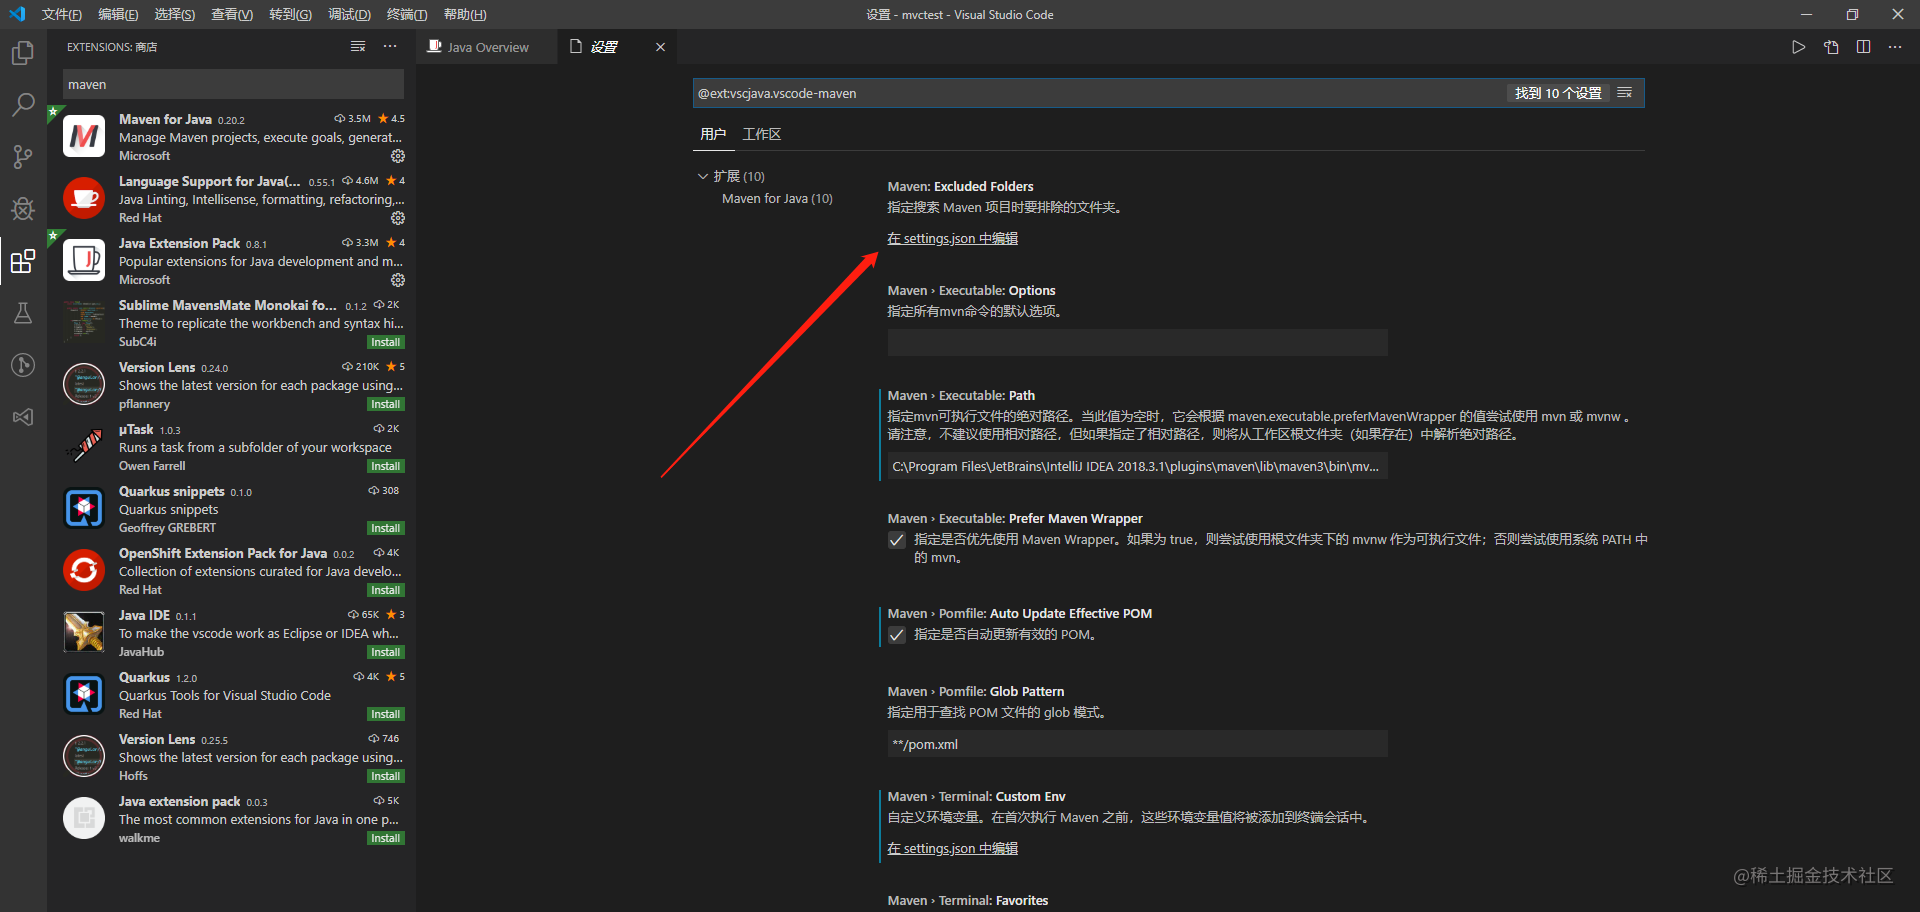Image resolution: width=1920 pixels, height=912 pixels.
Task: Click the filter icon next to 找到 10 个设置
Action: 1625,92
